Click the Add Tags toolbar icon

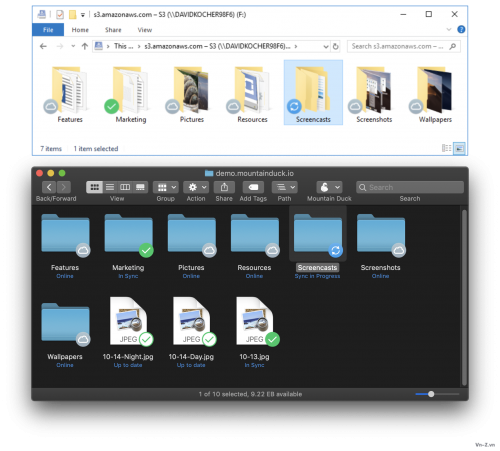253,187
